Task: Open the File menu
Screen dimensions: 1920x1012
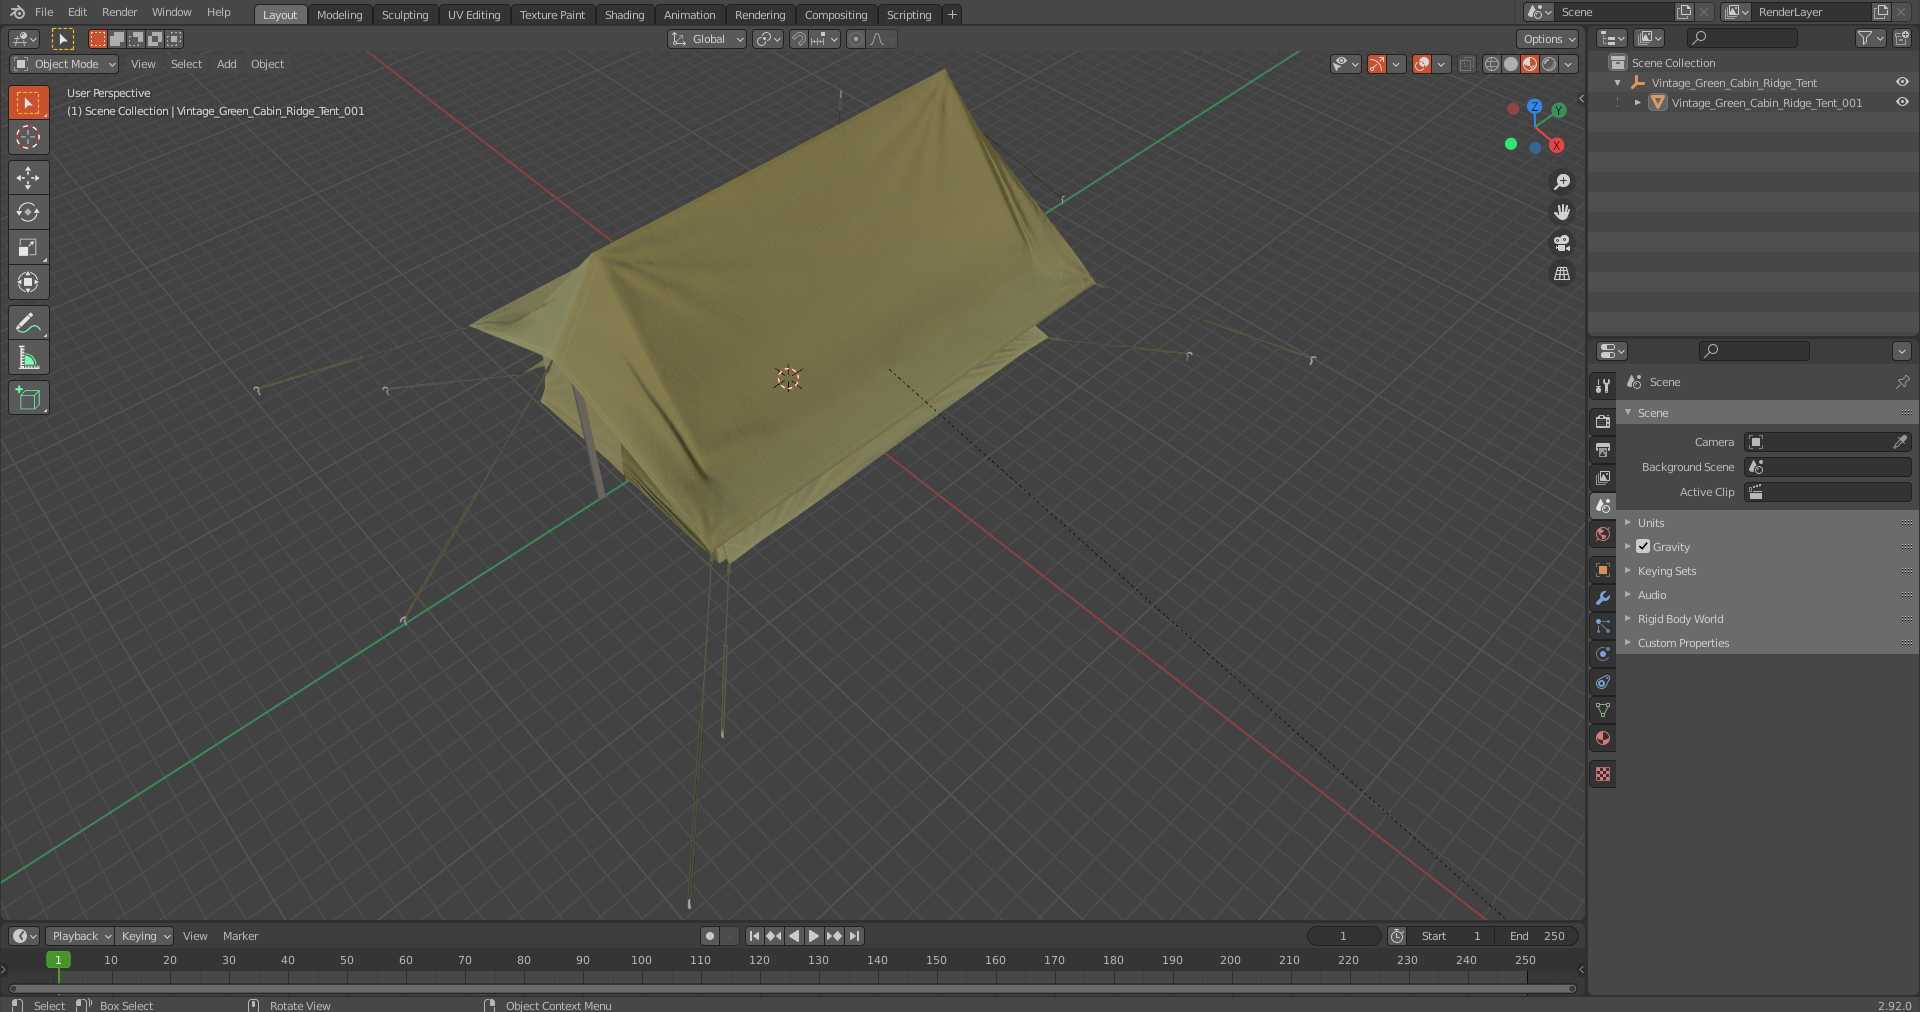Action: 44,12
